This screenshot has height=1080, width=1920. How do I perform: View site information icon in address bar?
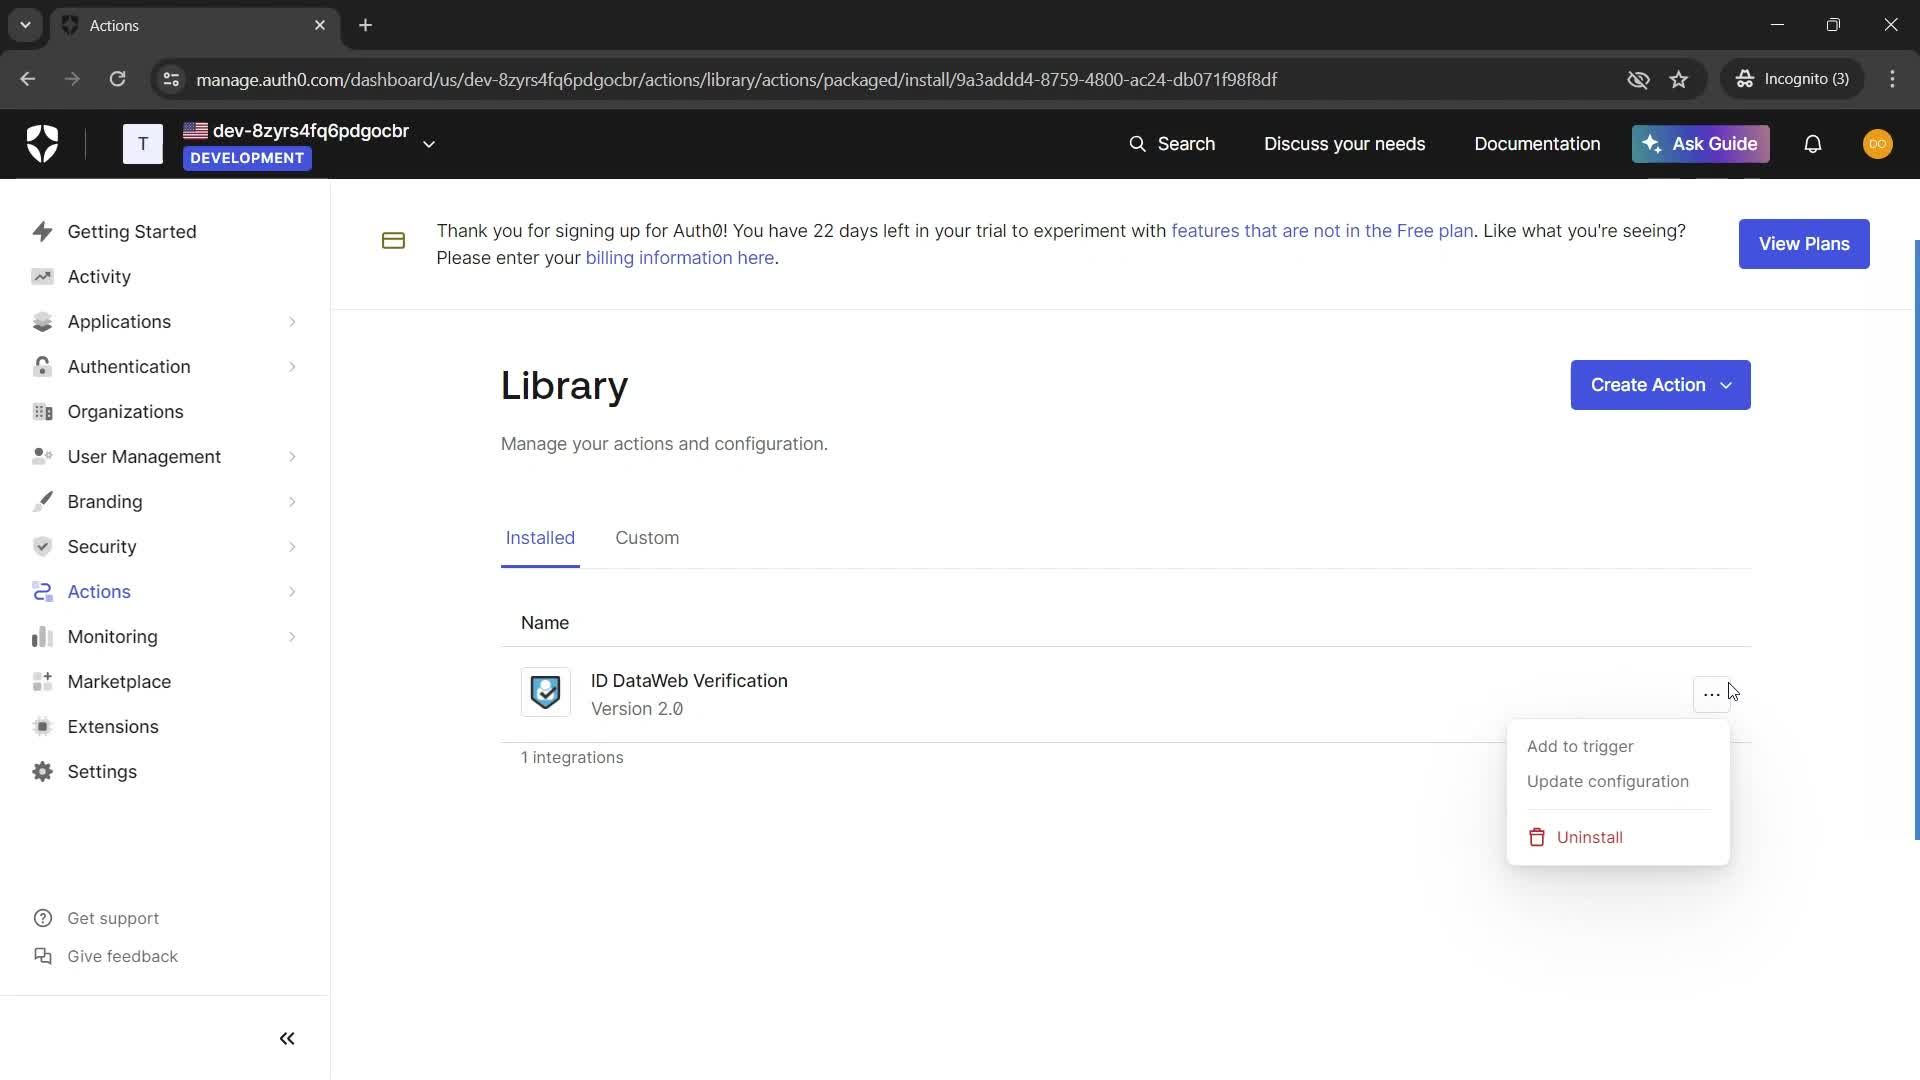point(171,79)
